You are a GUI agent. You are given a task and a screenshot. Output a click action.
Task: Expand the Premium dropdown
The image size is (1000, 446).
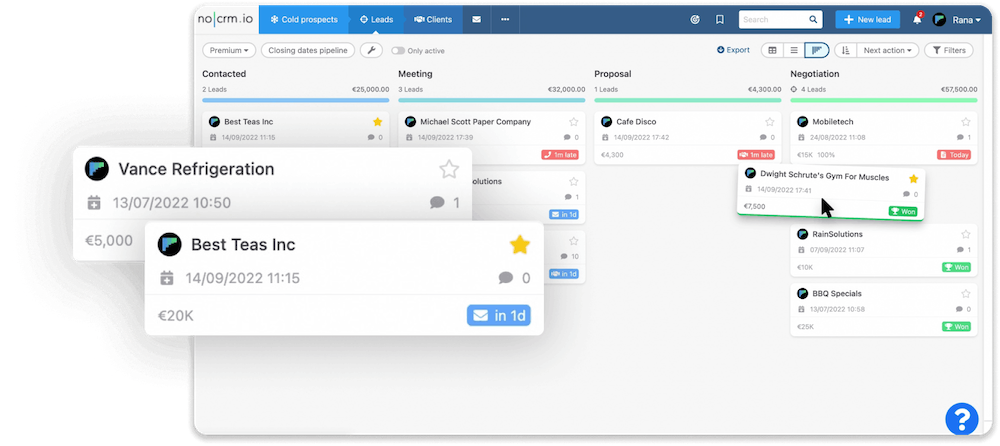(229, 50)
